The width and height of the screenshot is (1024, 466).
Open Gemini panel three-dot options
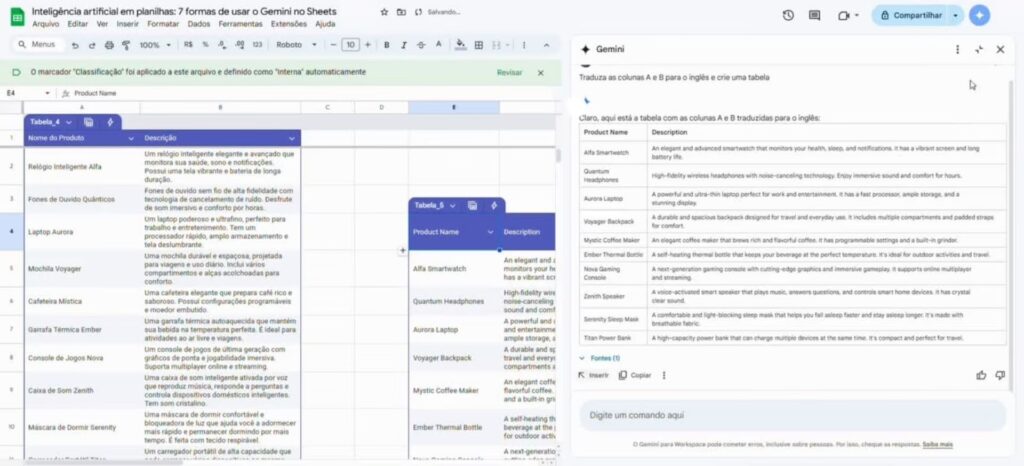(957, 50)
